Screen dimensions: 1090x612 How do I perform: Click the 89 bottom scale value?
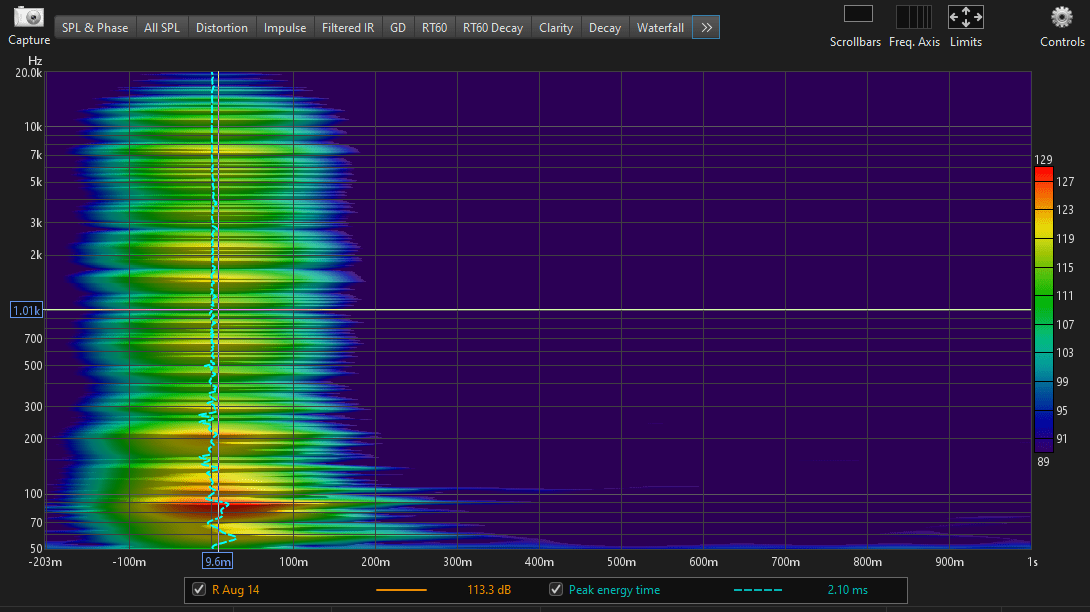[x=1043, y=462]
